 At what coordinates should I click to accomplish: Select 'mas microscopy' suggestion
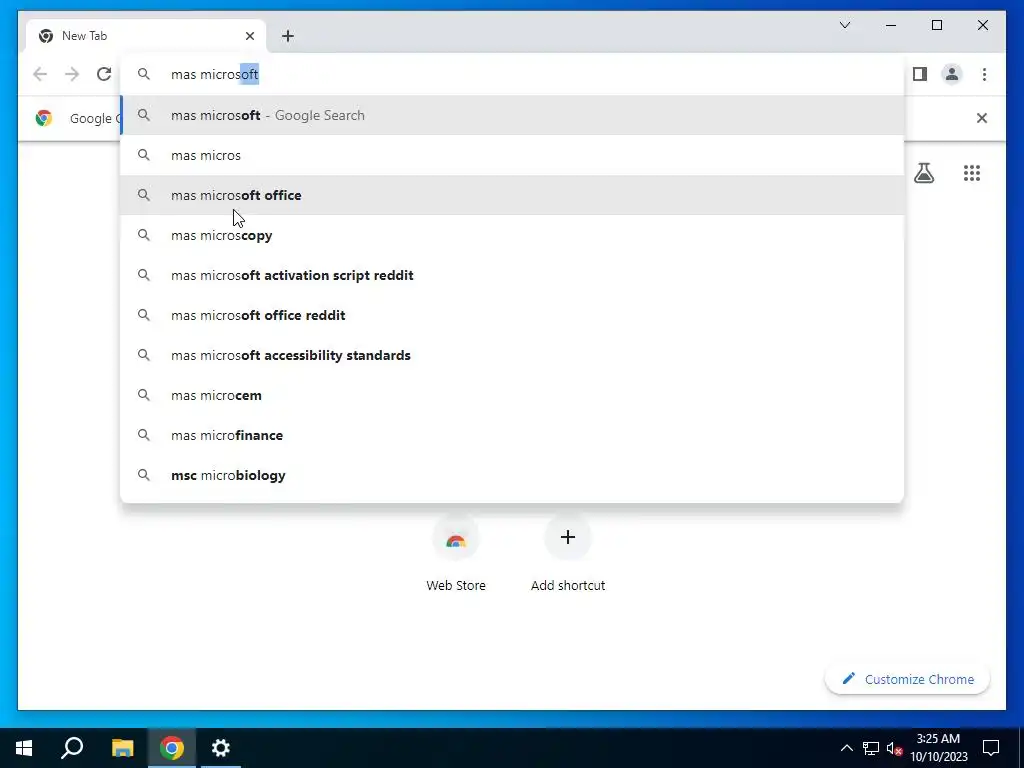(513, 235)
